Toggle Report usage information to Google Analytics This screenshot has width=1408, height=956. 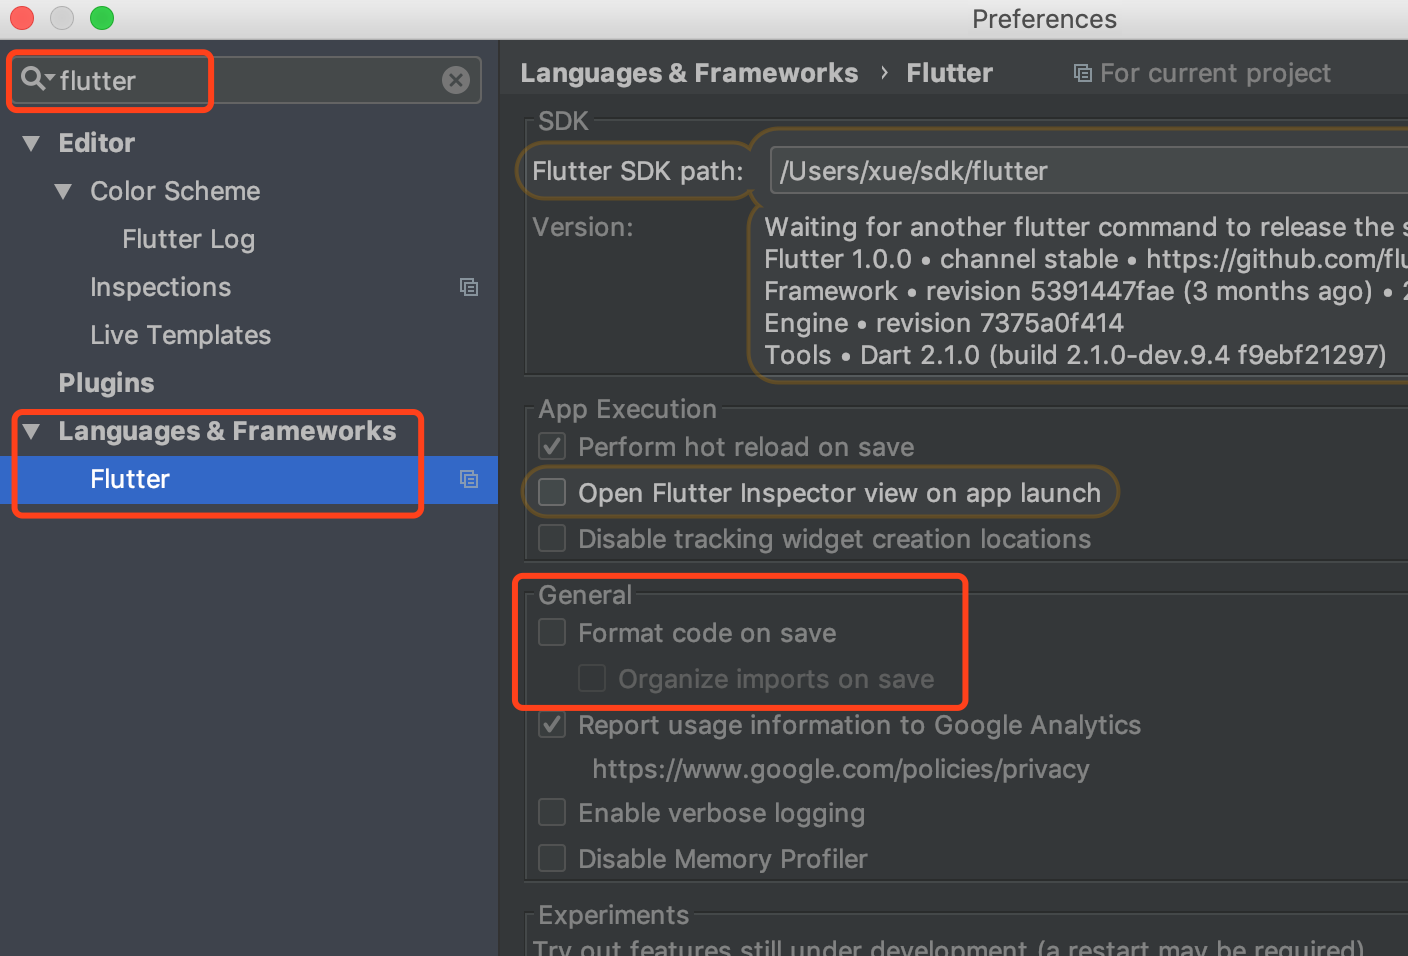[x=552, y=724]
